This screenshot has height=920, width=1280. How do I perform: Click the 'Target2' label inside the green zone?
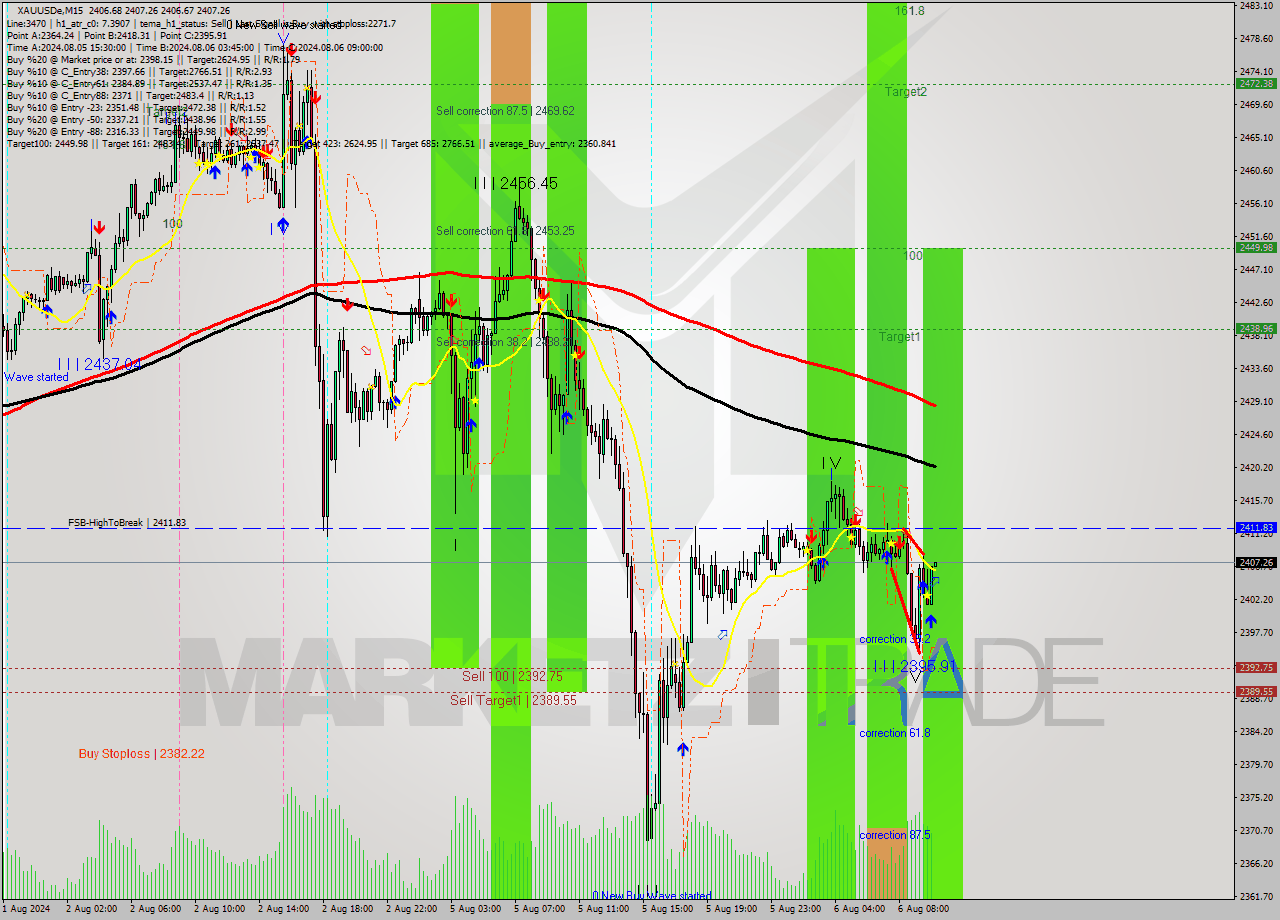(905, 92)
